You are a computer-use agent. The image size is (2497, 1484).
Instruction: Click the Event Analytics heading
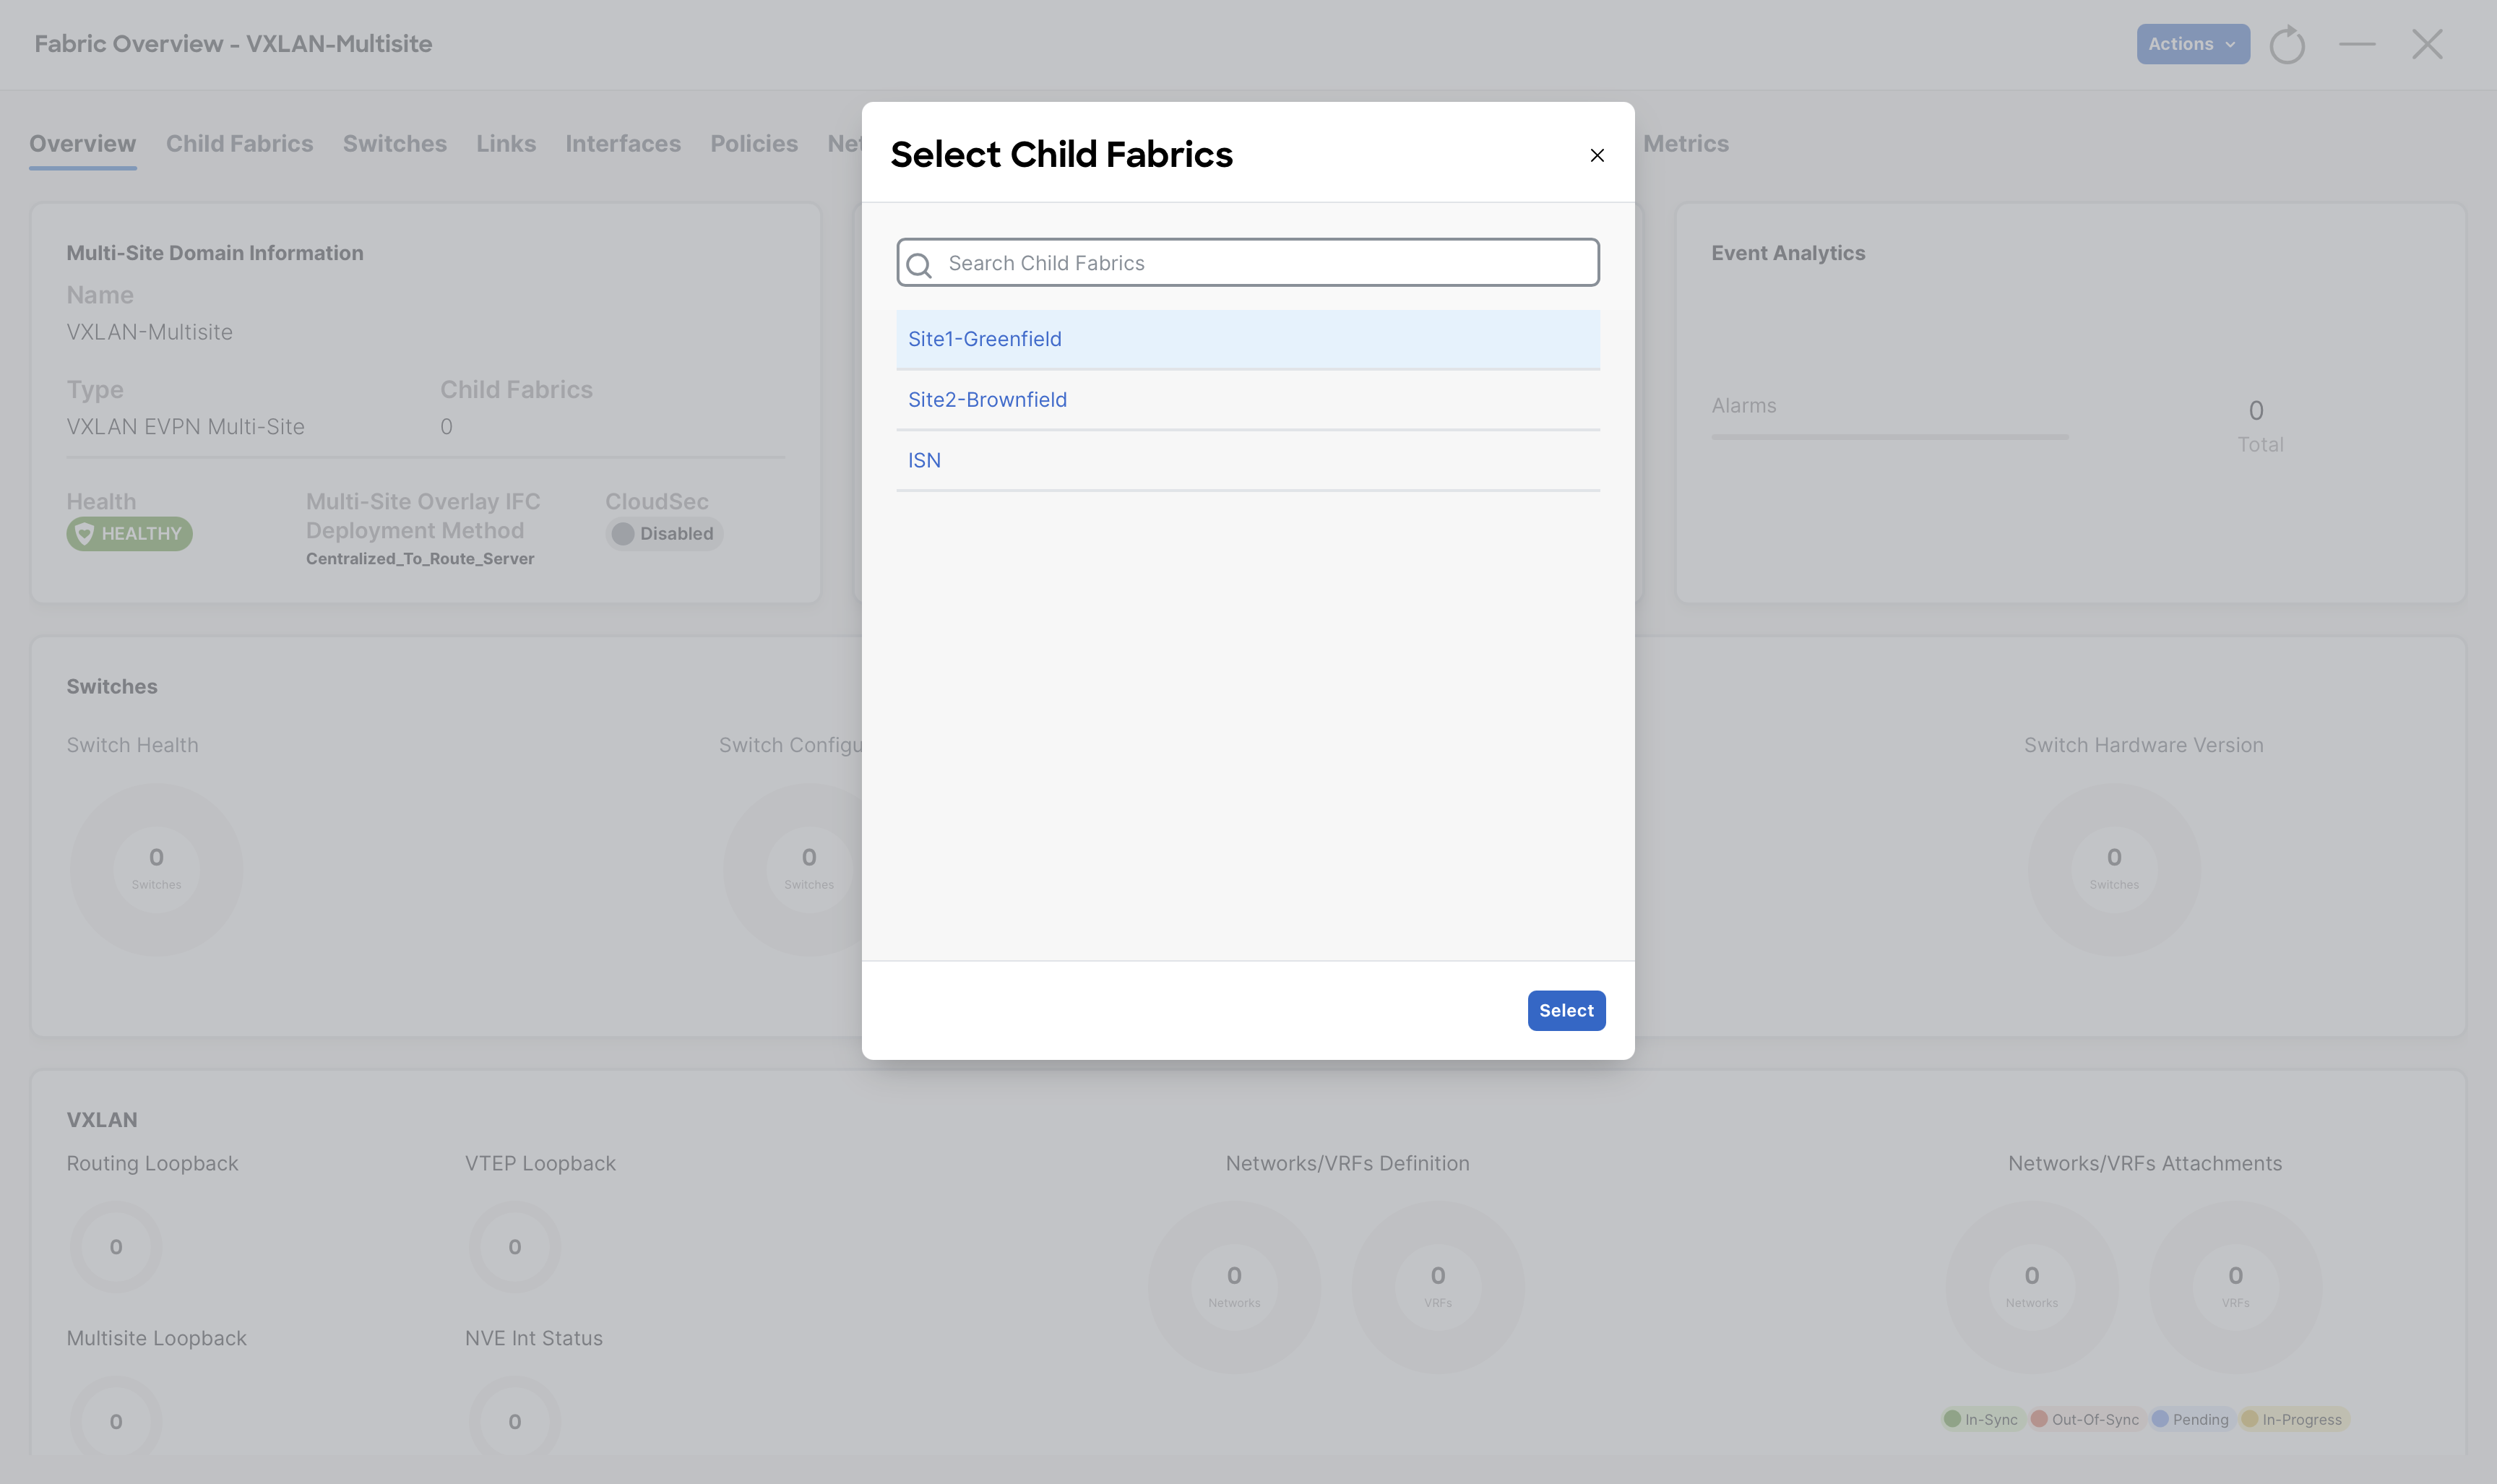point(1788,253)
